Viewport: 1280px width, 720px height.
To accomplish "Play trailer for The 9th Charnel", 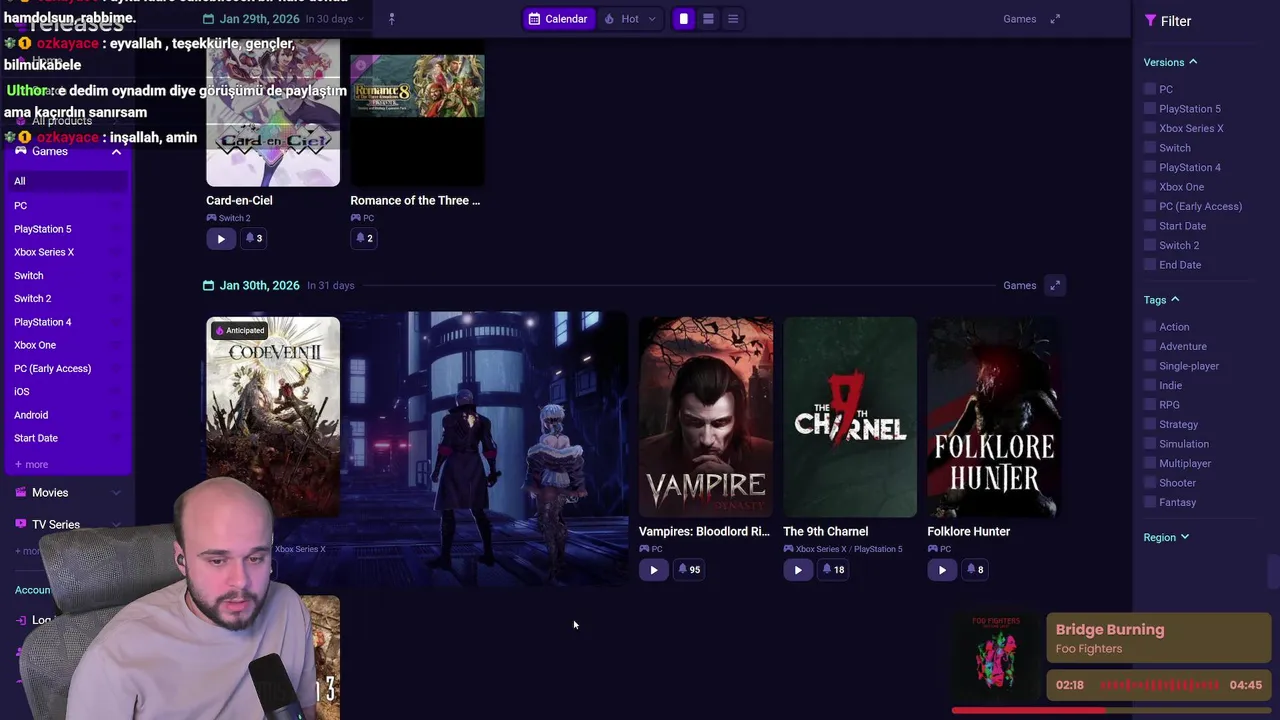I will tap(798, 570).
